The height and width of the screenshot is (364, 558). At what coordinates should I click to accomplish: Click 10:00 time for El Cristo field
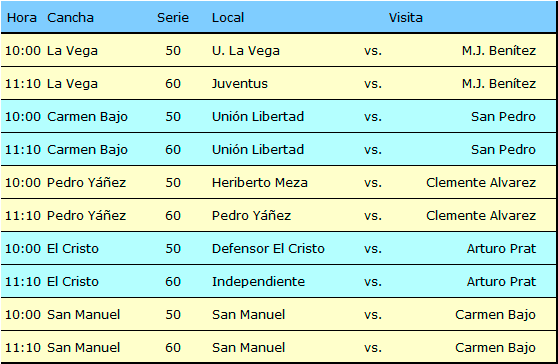23,248
